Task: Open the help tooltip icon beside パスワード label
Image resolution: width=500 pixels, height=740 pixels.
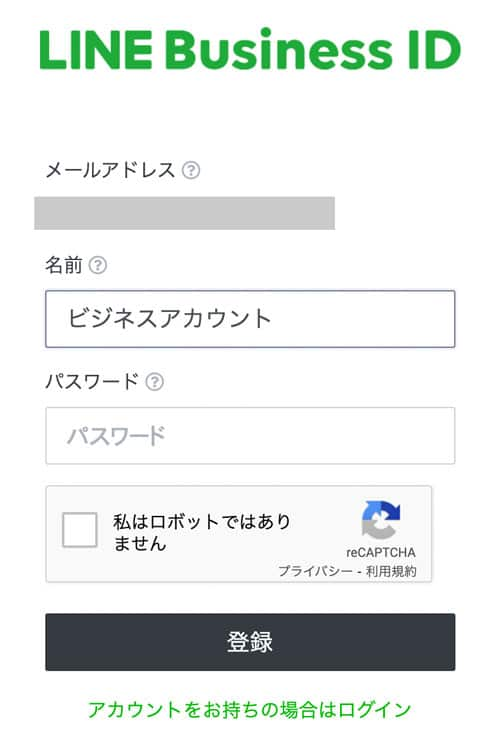Action: (x=154, y=381)
